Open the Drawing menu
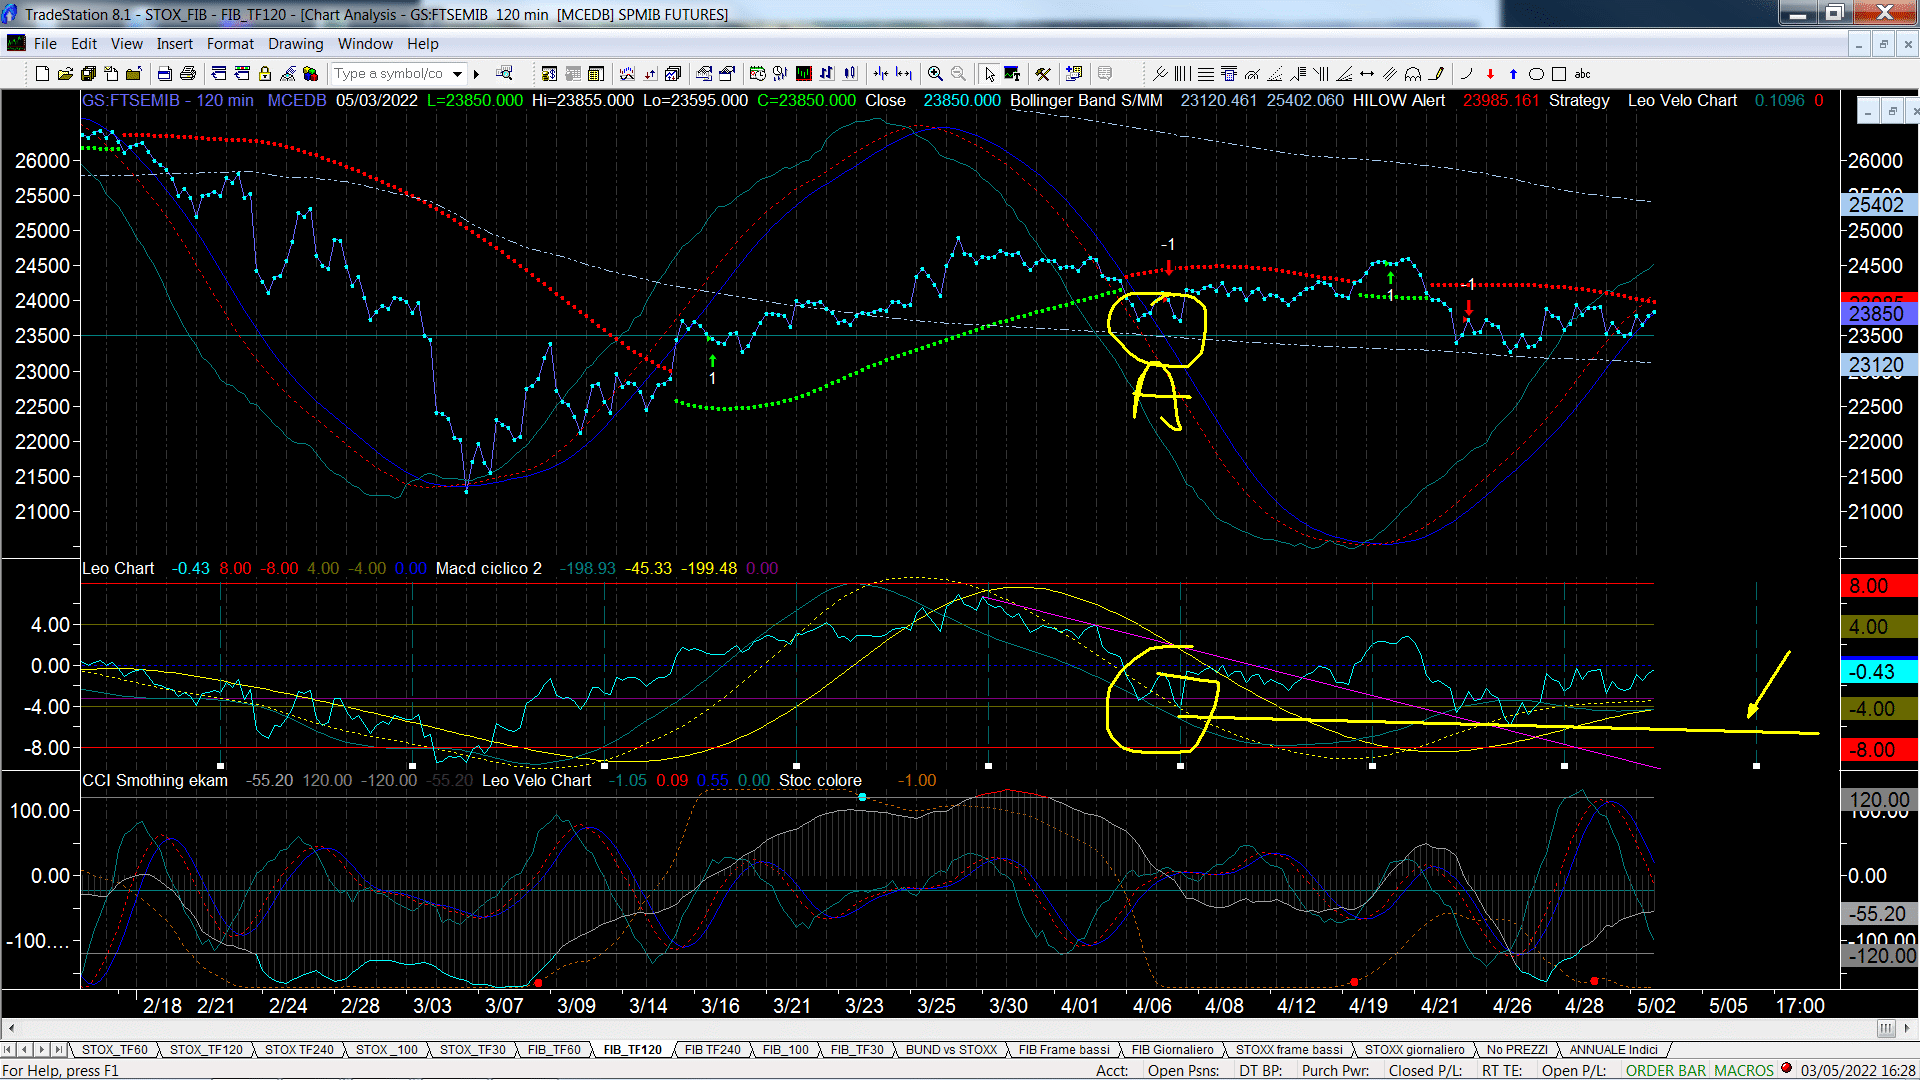 [x=296, y=44]
